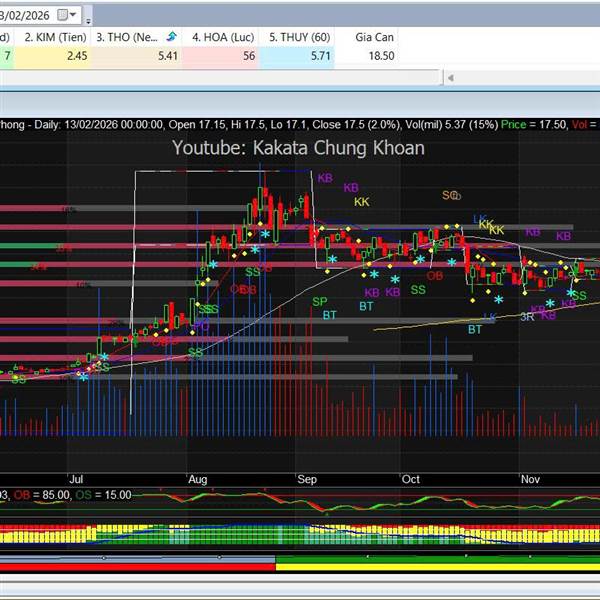
Task: Click the 'OB = 85.00' indicator label
Action: pos(42,495)
